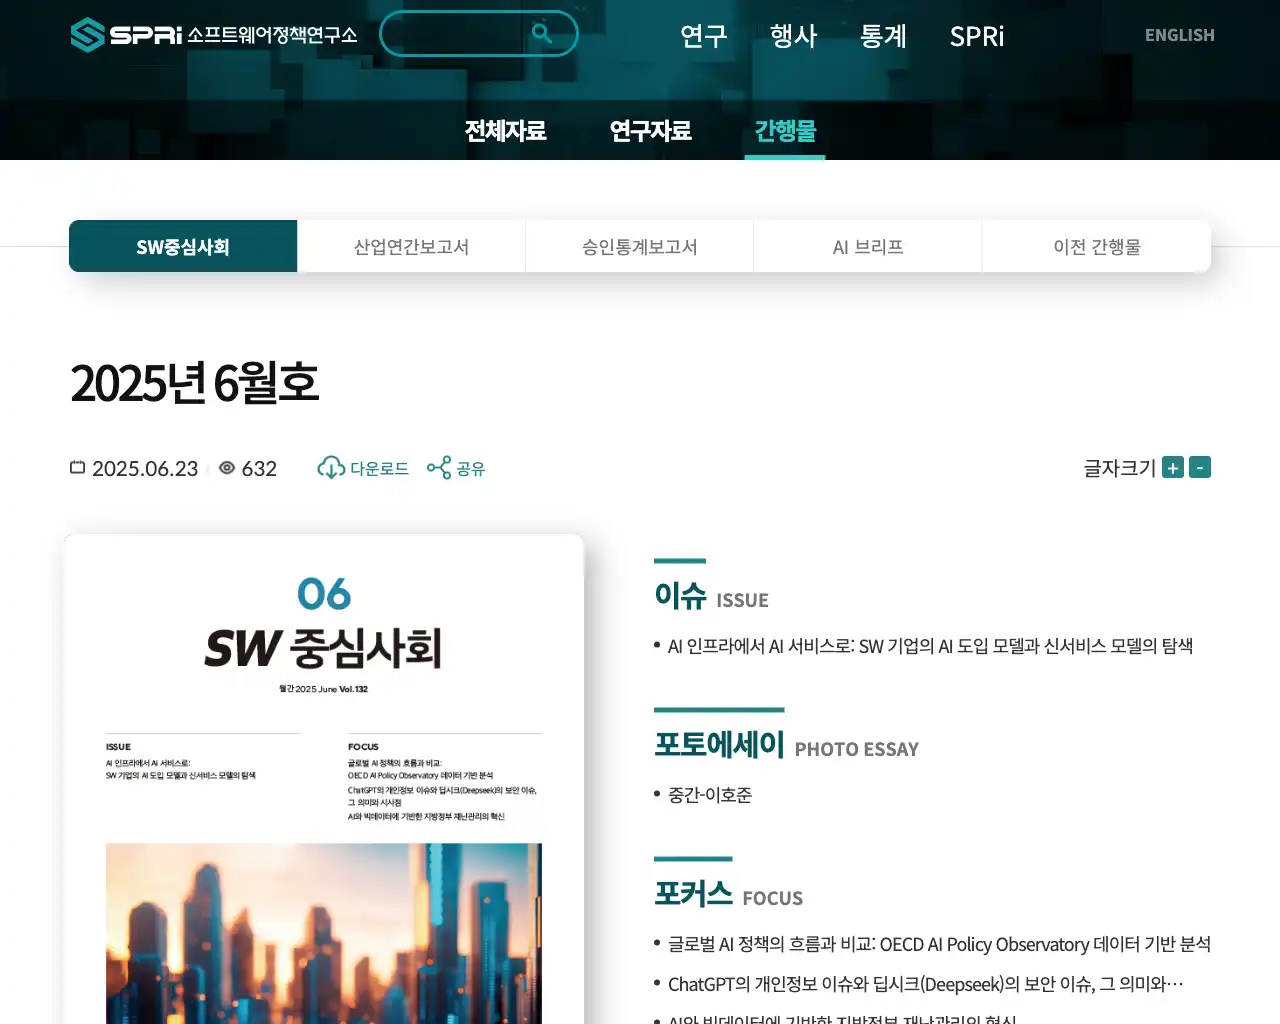
Task: Switch site language to ENGLISH
Action: tap(1180, 35)
